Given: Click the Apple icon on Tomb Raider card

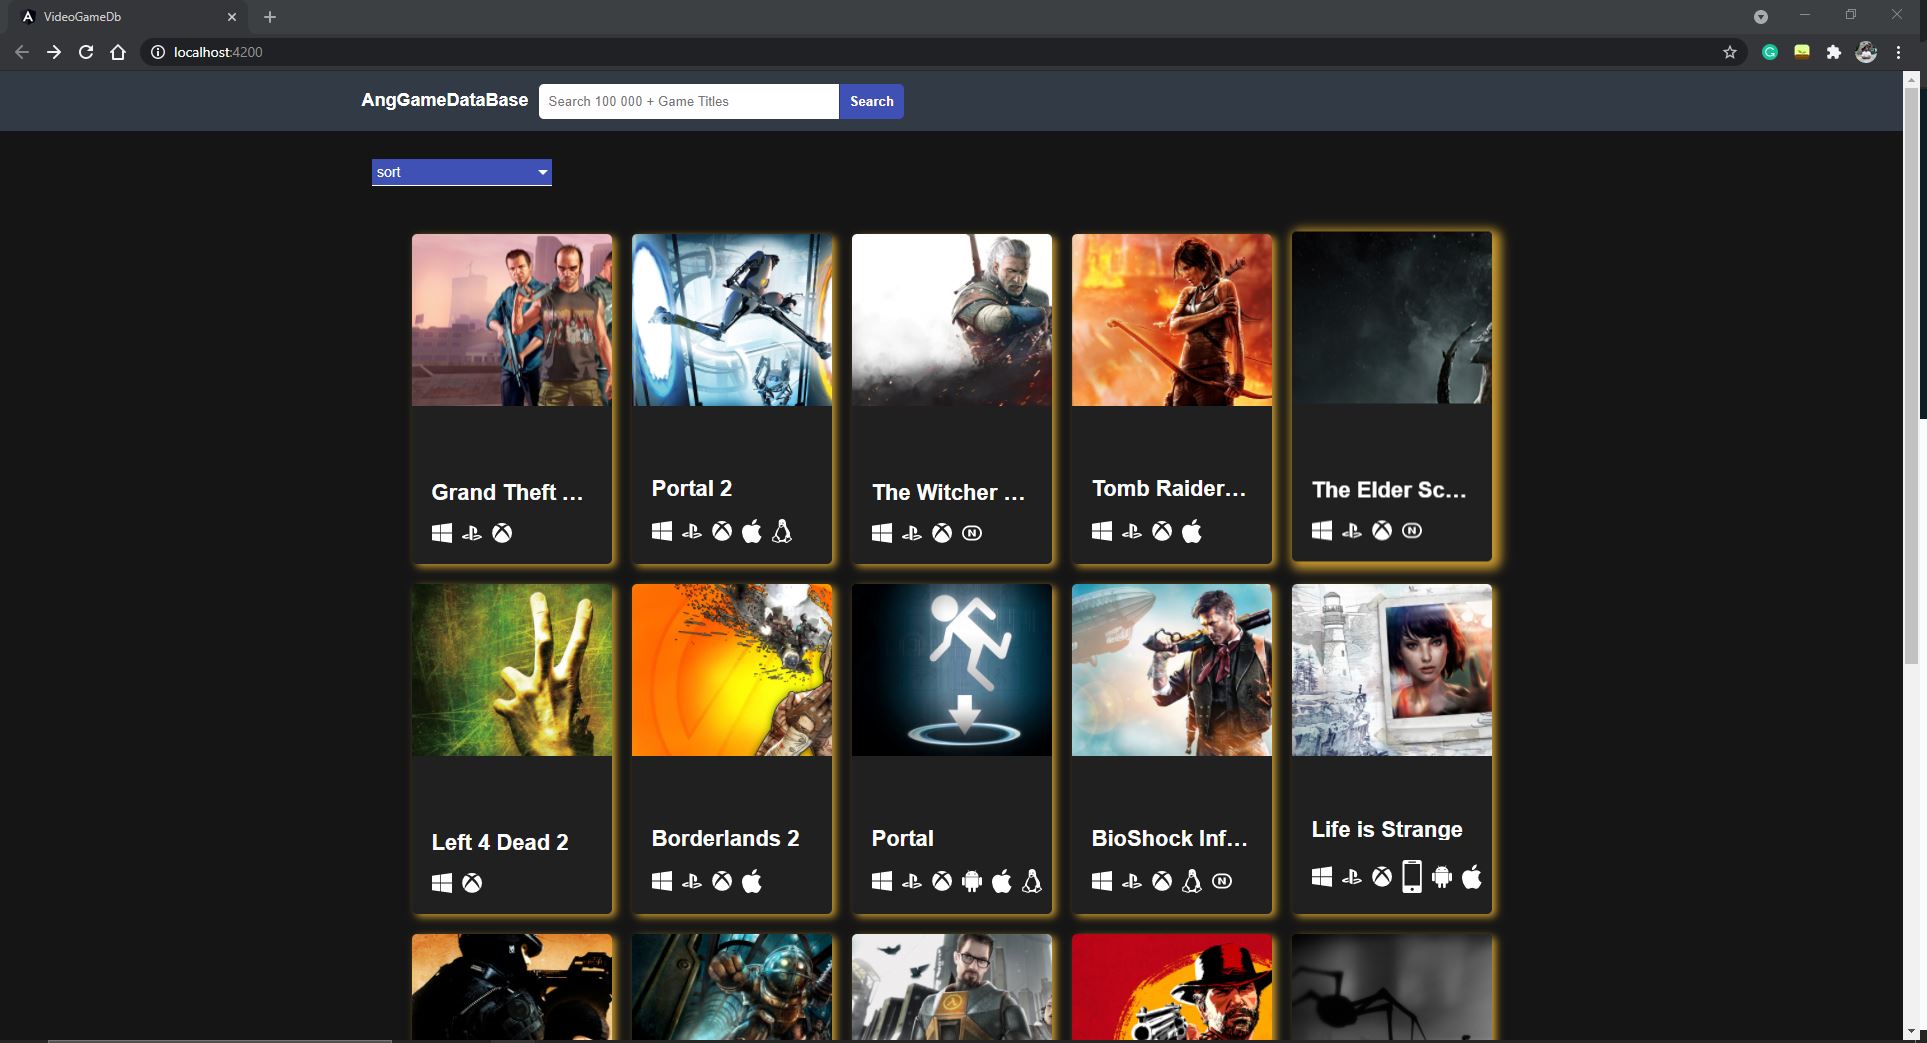Looking at the screenshot, I should pos(1192,531).
